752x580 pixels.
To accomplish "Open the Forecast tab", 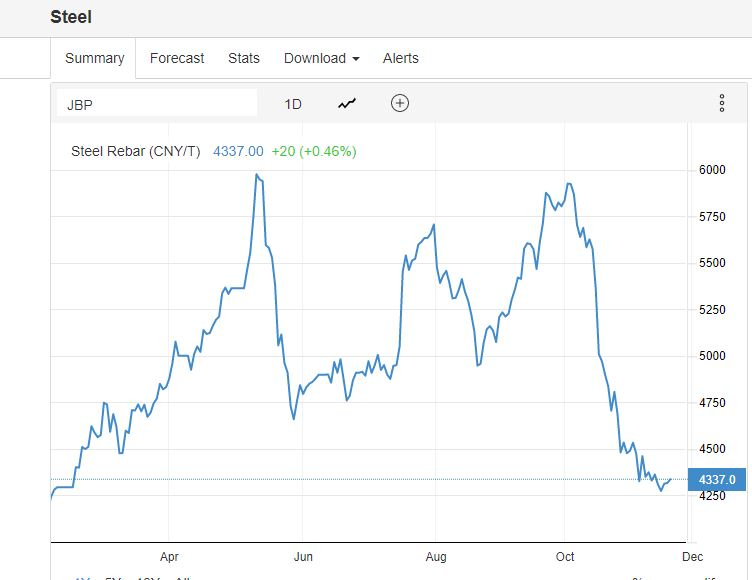I will click(177, 58).
